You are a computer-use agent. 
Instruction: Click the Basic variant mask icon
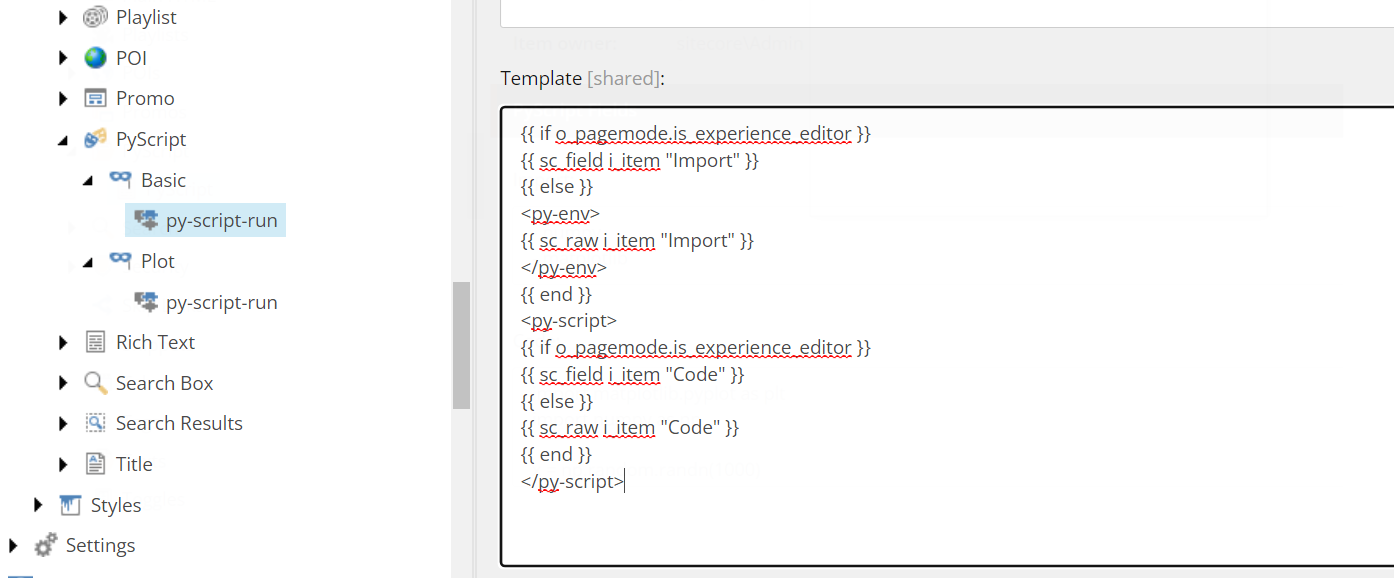click(x=120, y=180)
